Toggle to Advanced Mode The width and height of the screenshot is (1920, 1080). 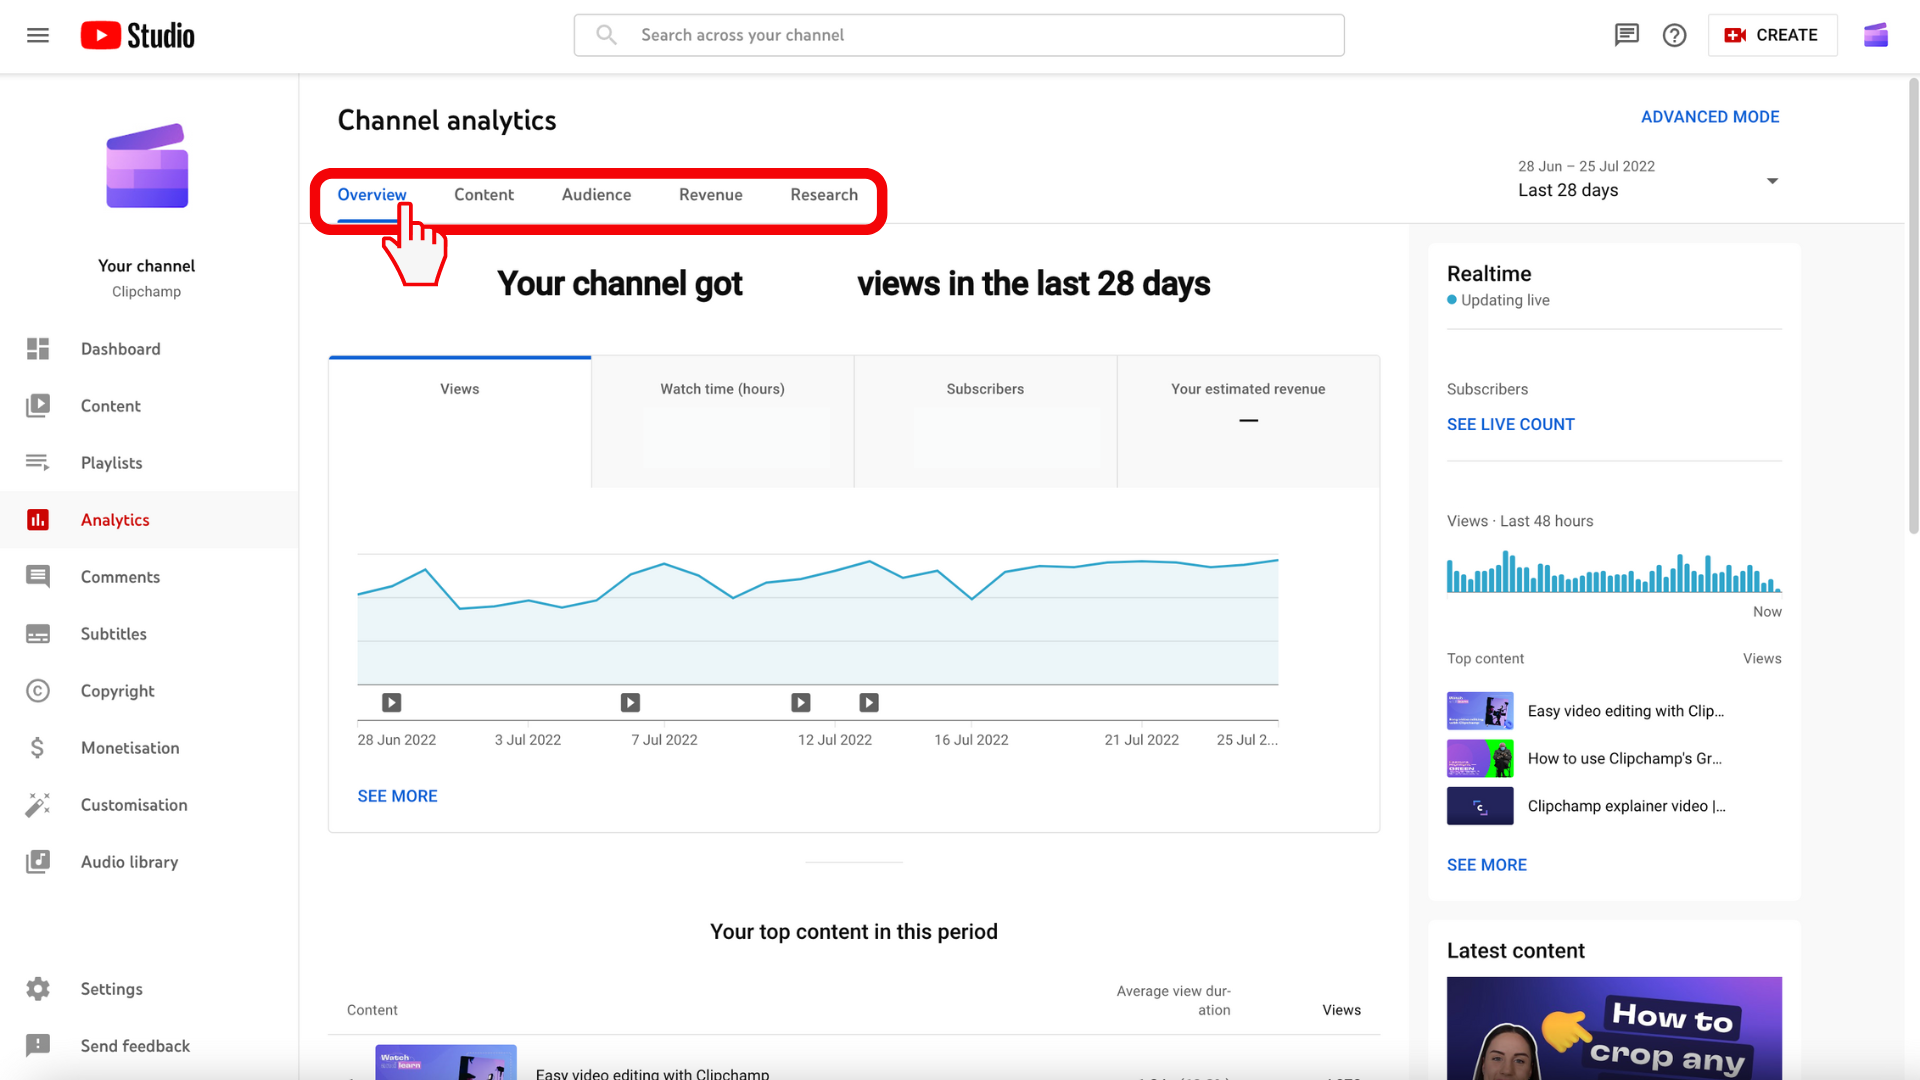click(1710, 117)
